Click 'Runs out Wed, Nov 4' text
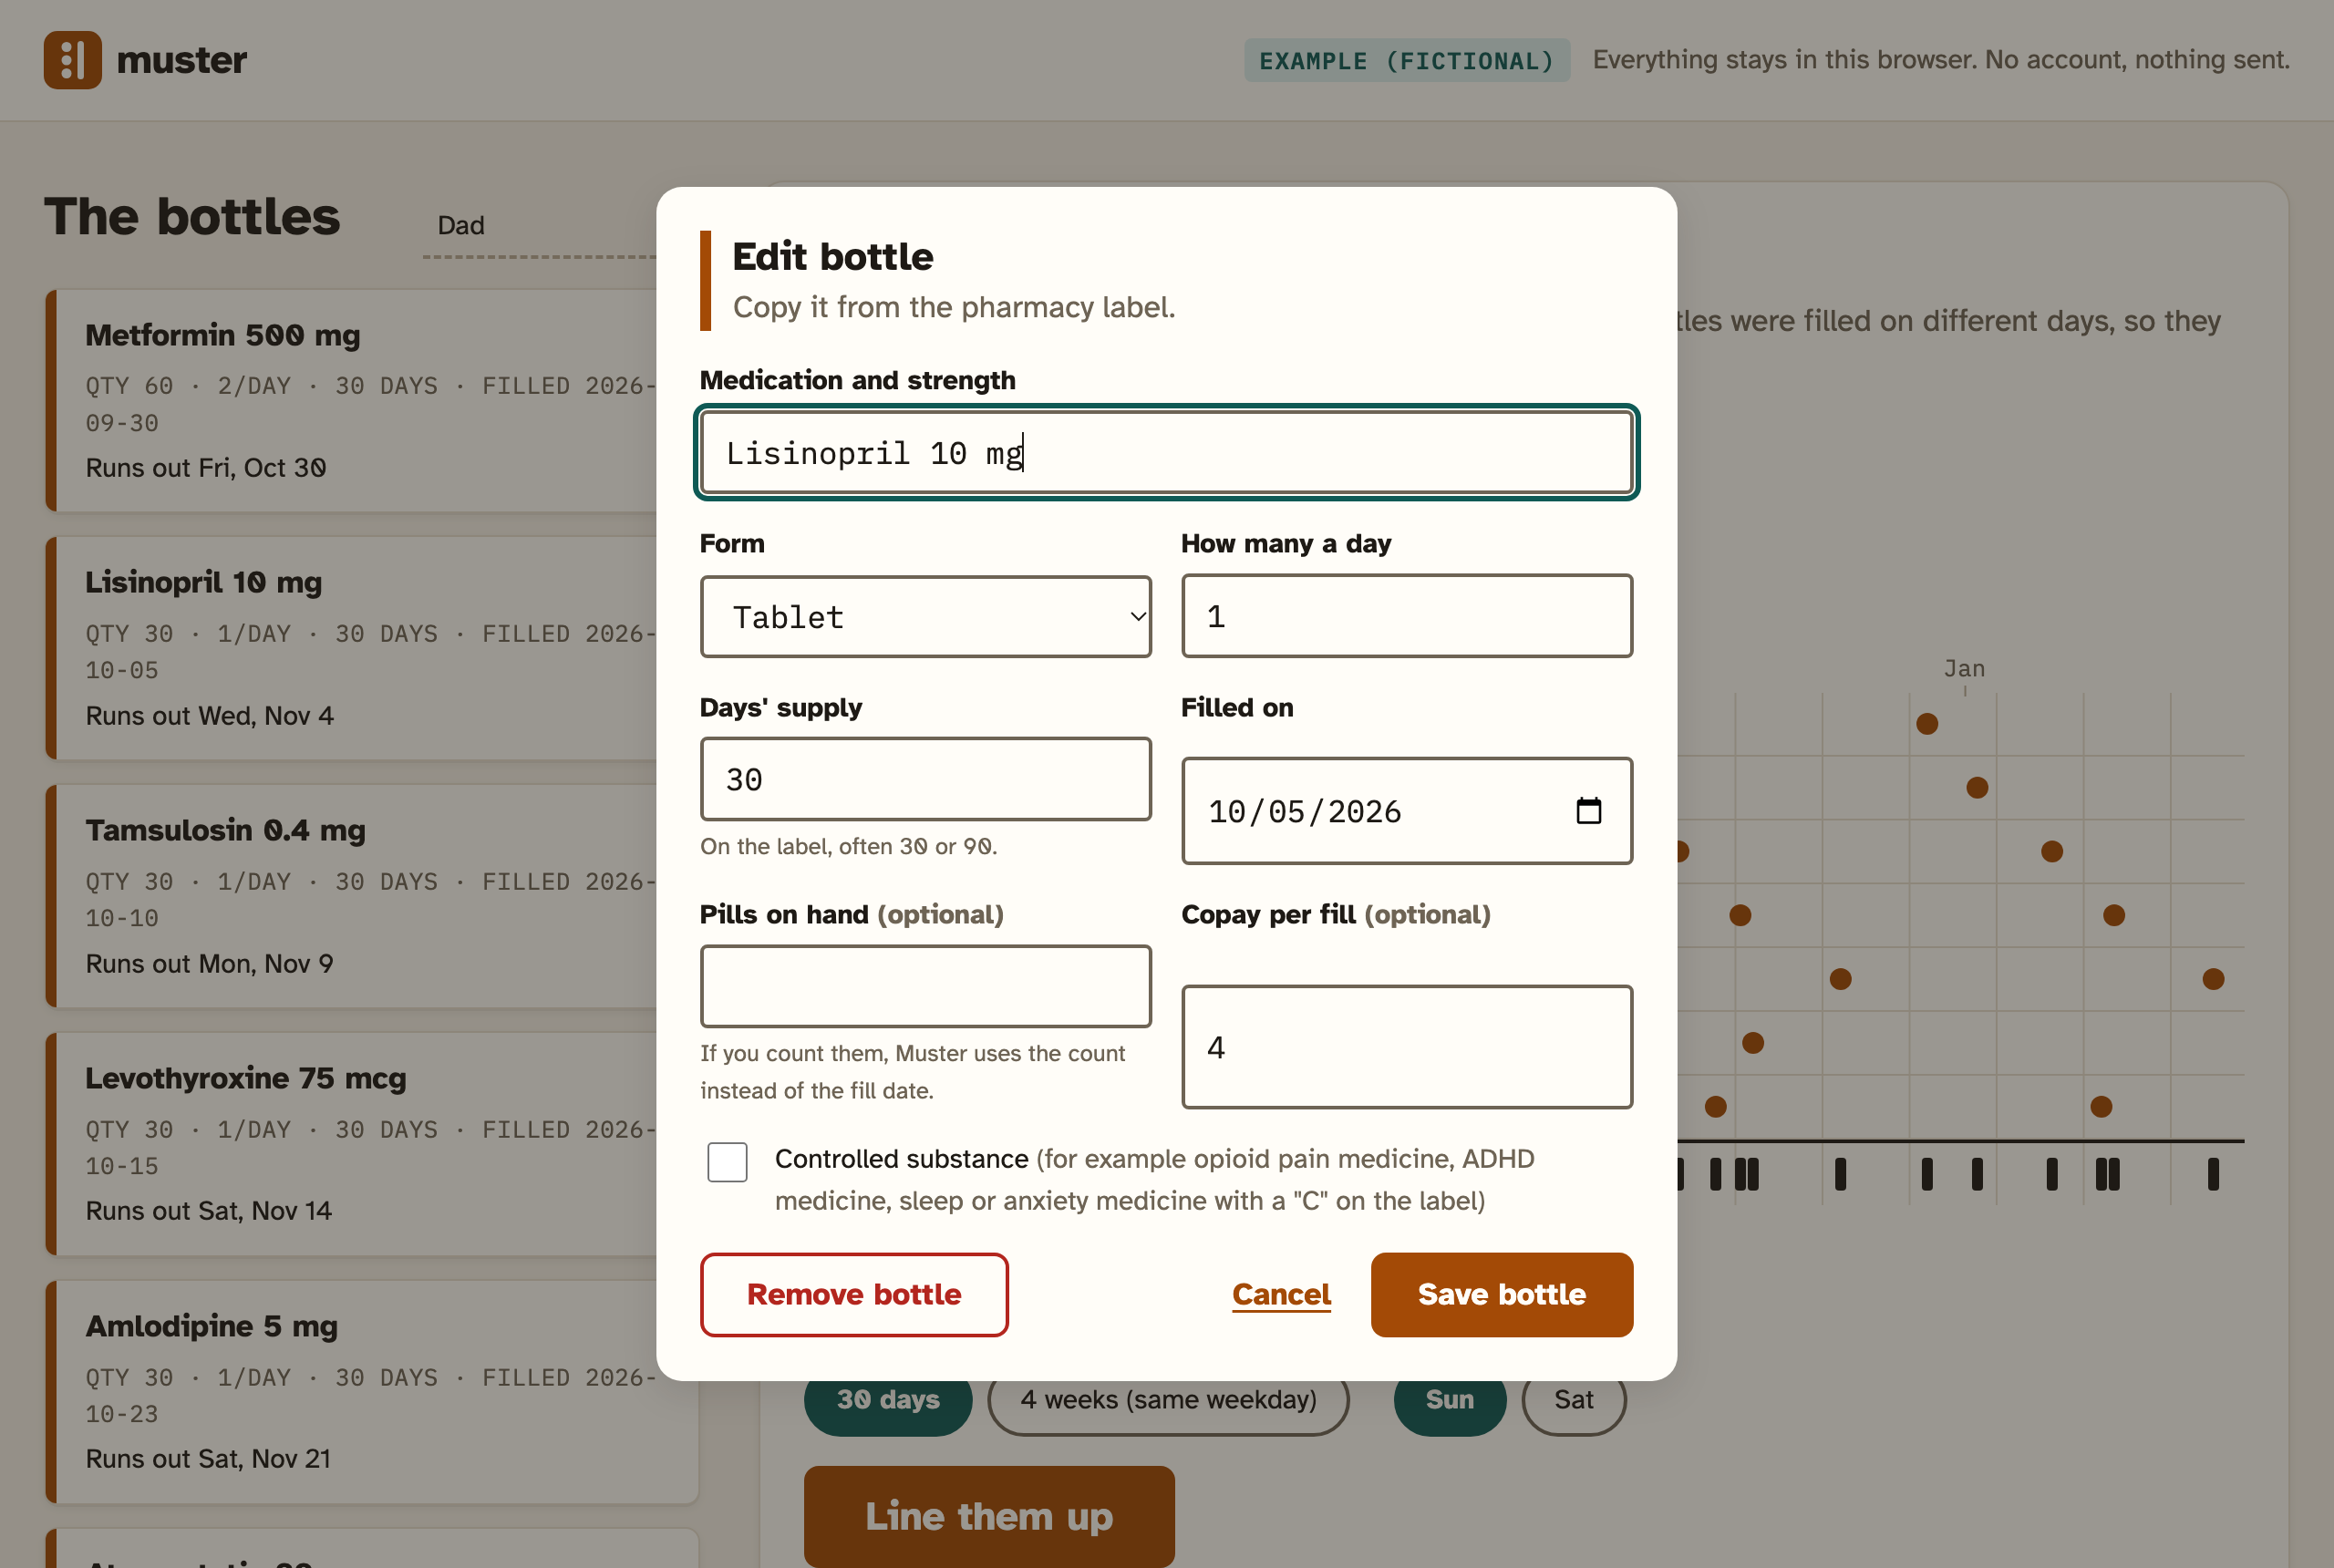2334x1568 pixels. 209,716
